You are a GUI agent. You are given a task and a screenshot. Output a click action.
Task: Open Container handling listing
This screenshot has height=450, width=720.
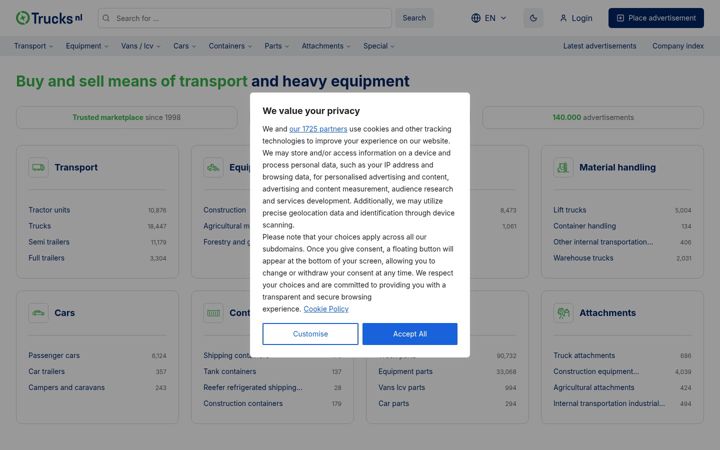(x=585, y=226)
